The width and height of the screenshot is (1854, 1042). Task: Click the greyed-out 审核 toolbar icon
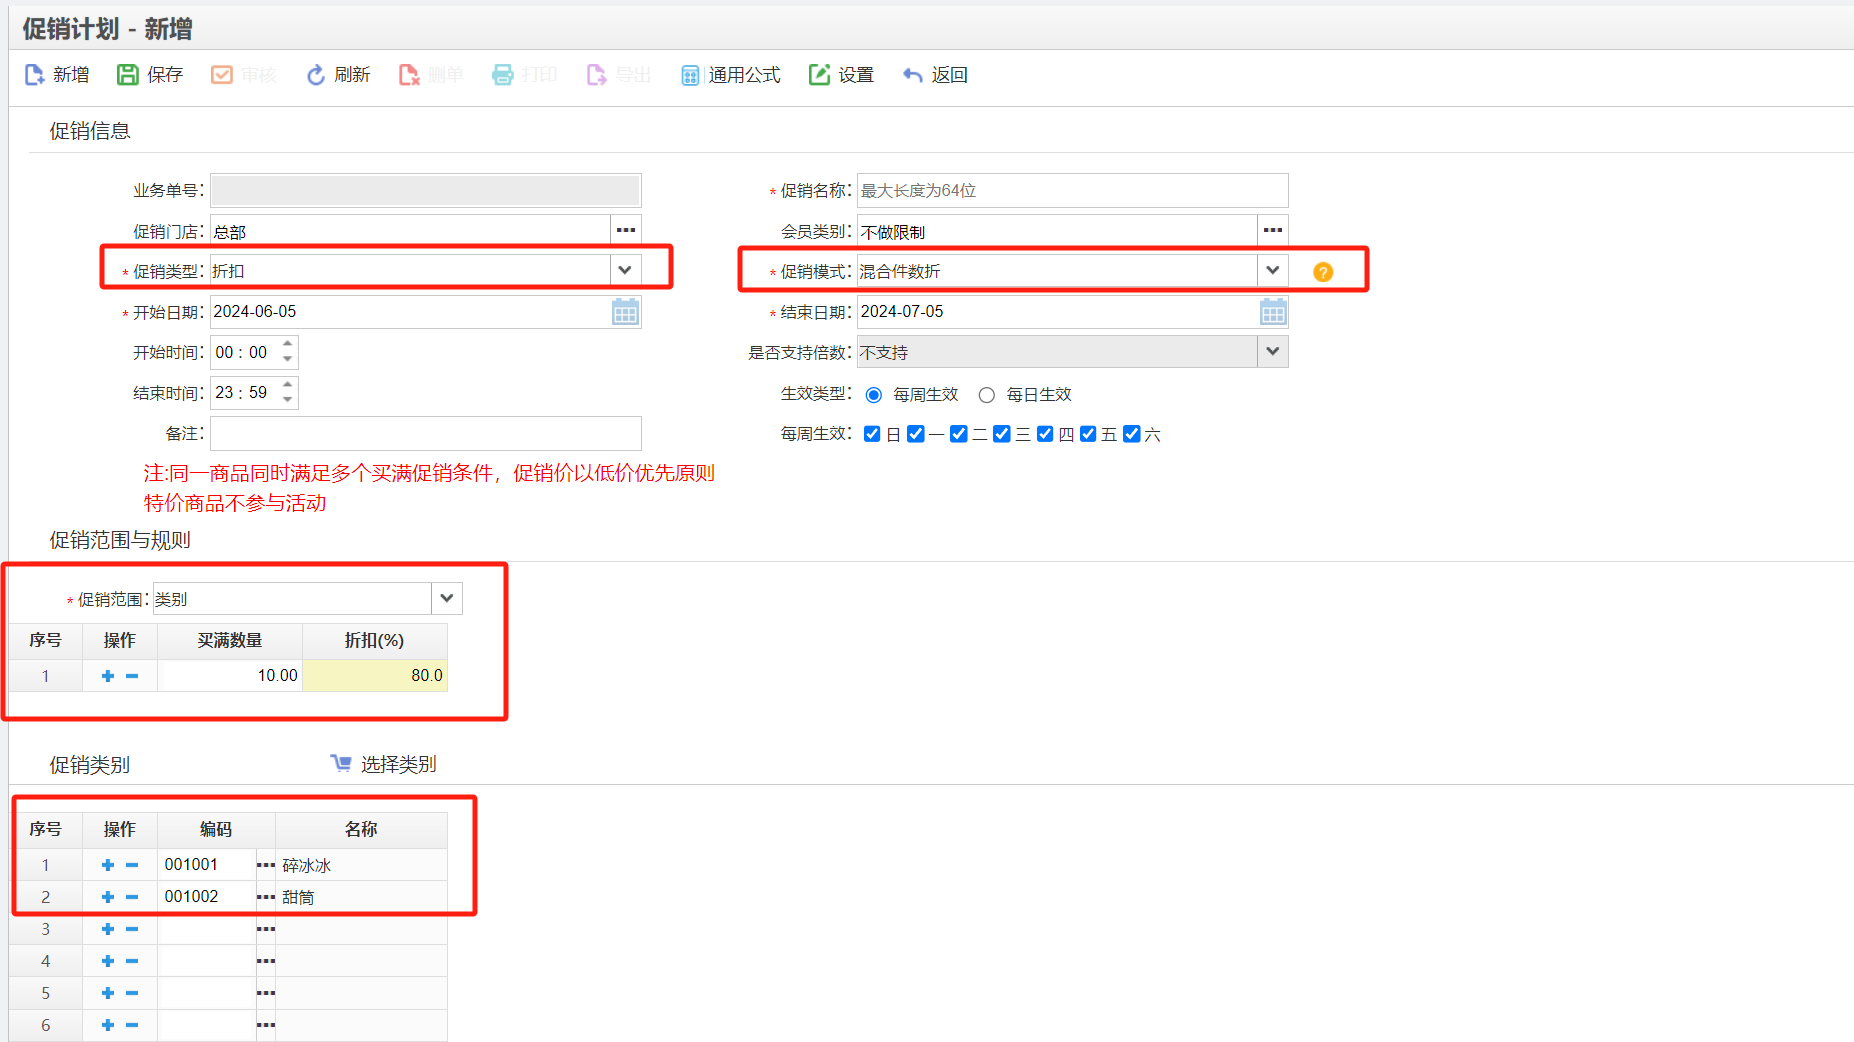point(222,75)
